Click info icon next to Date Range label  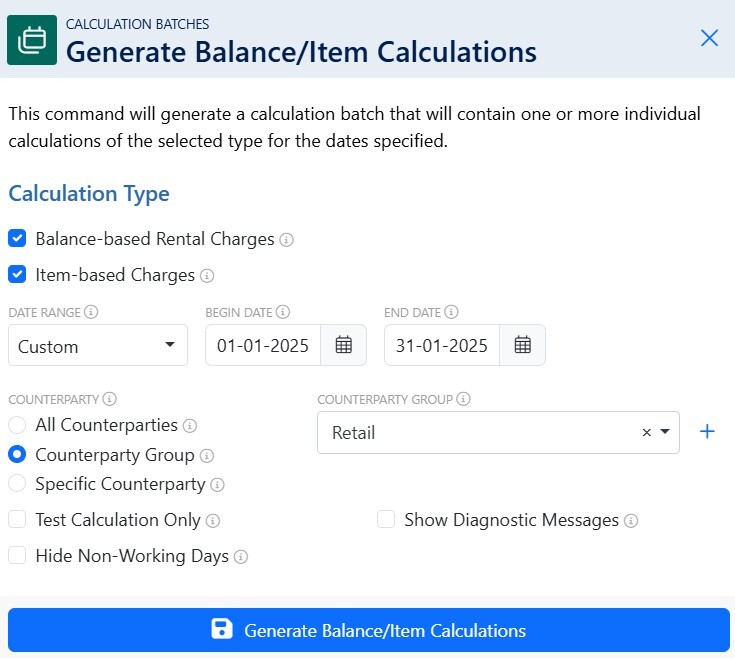91,312
